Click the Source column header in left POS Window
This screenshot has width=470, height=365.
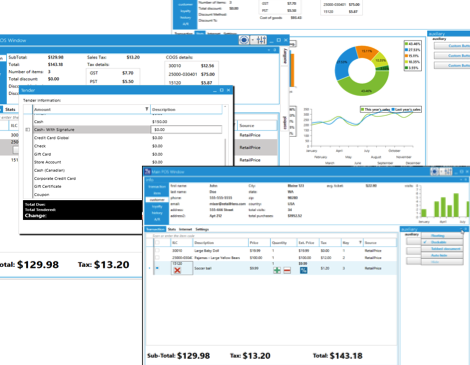click(257, 126)
